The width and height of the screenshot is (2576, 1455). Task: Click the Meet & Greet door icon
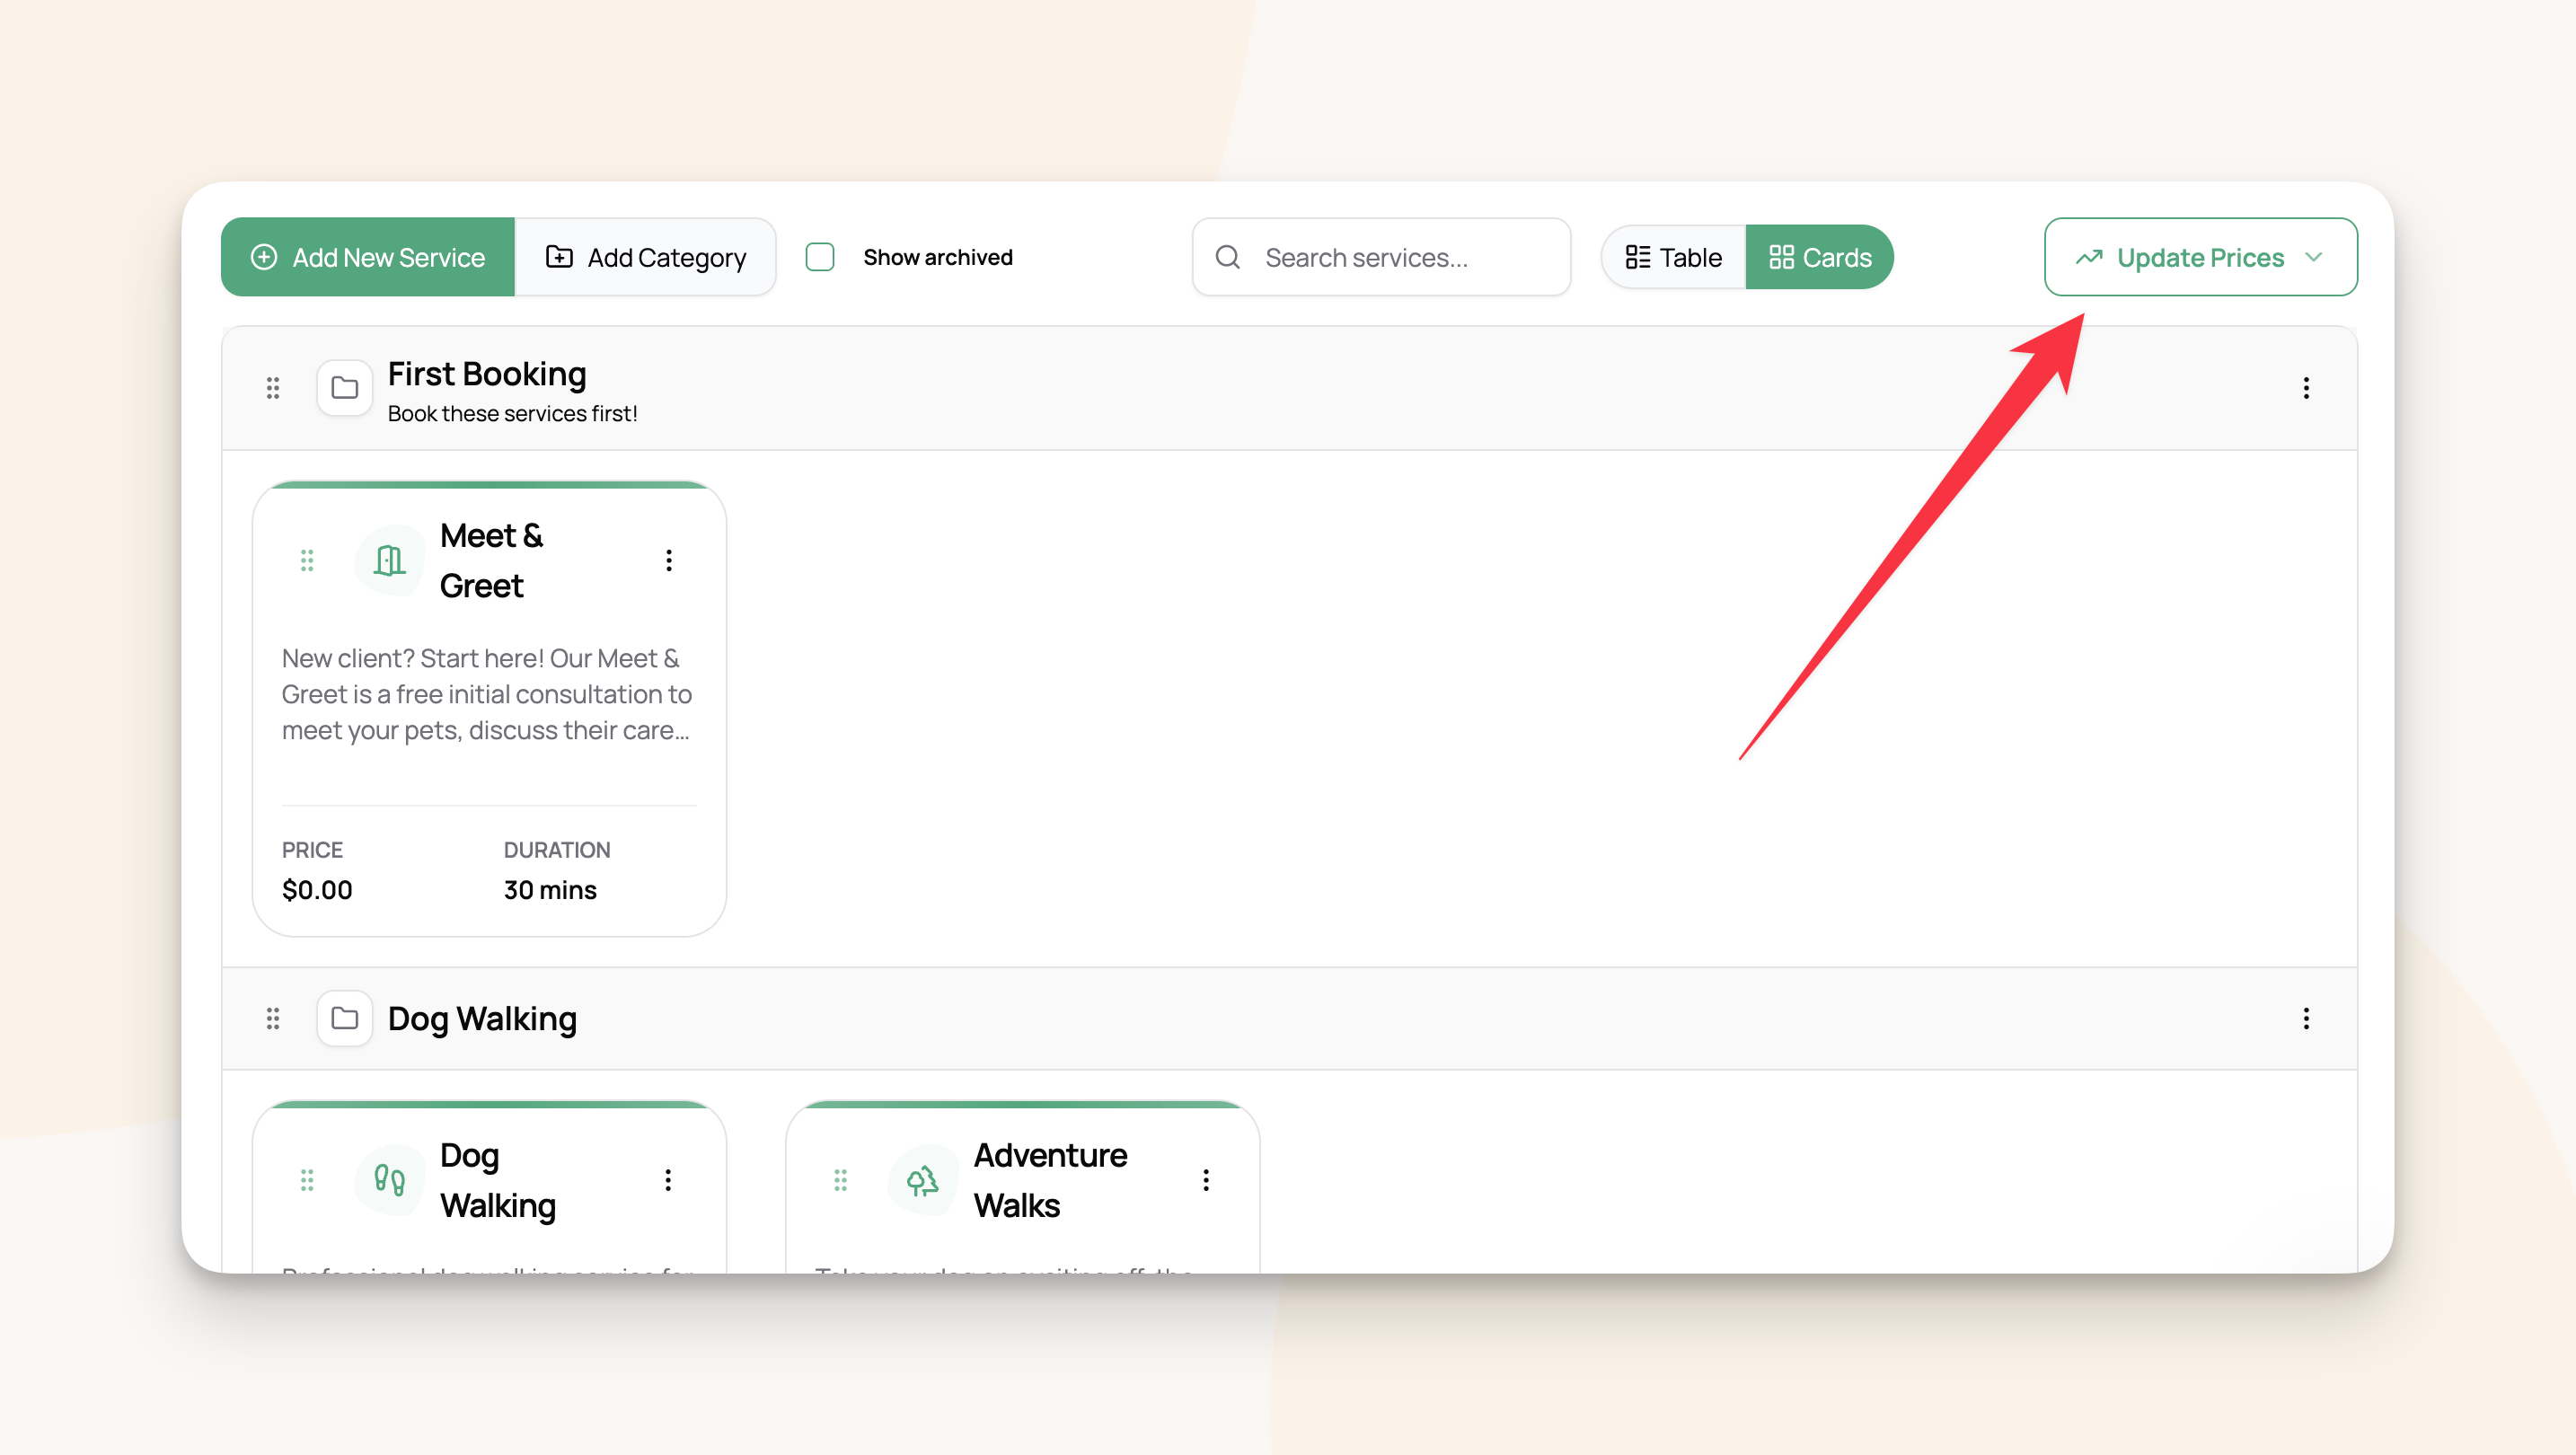click(x=390, y=560)
